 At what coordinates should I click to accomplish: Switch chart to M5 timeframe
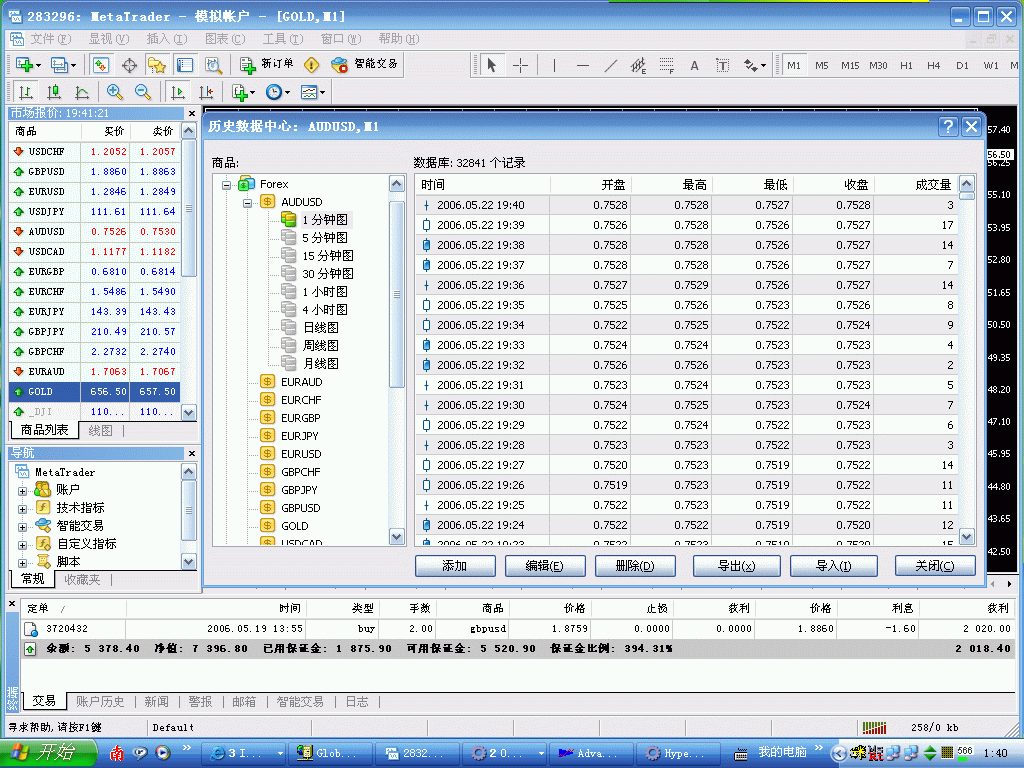click(x=822, y=65)
